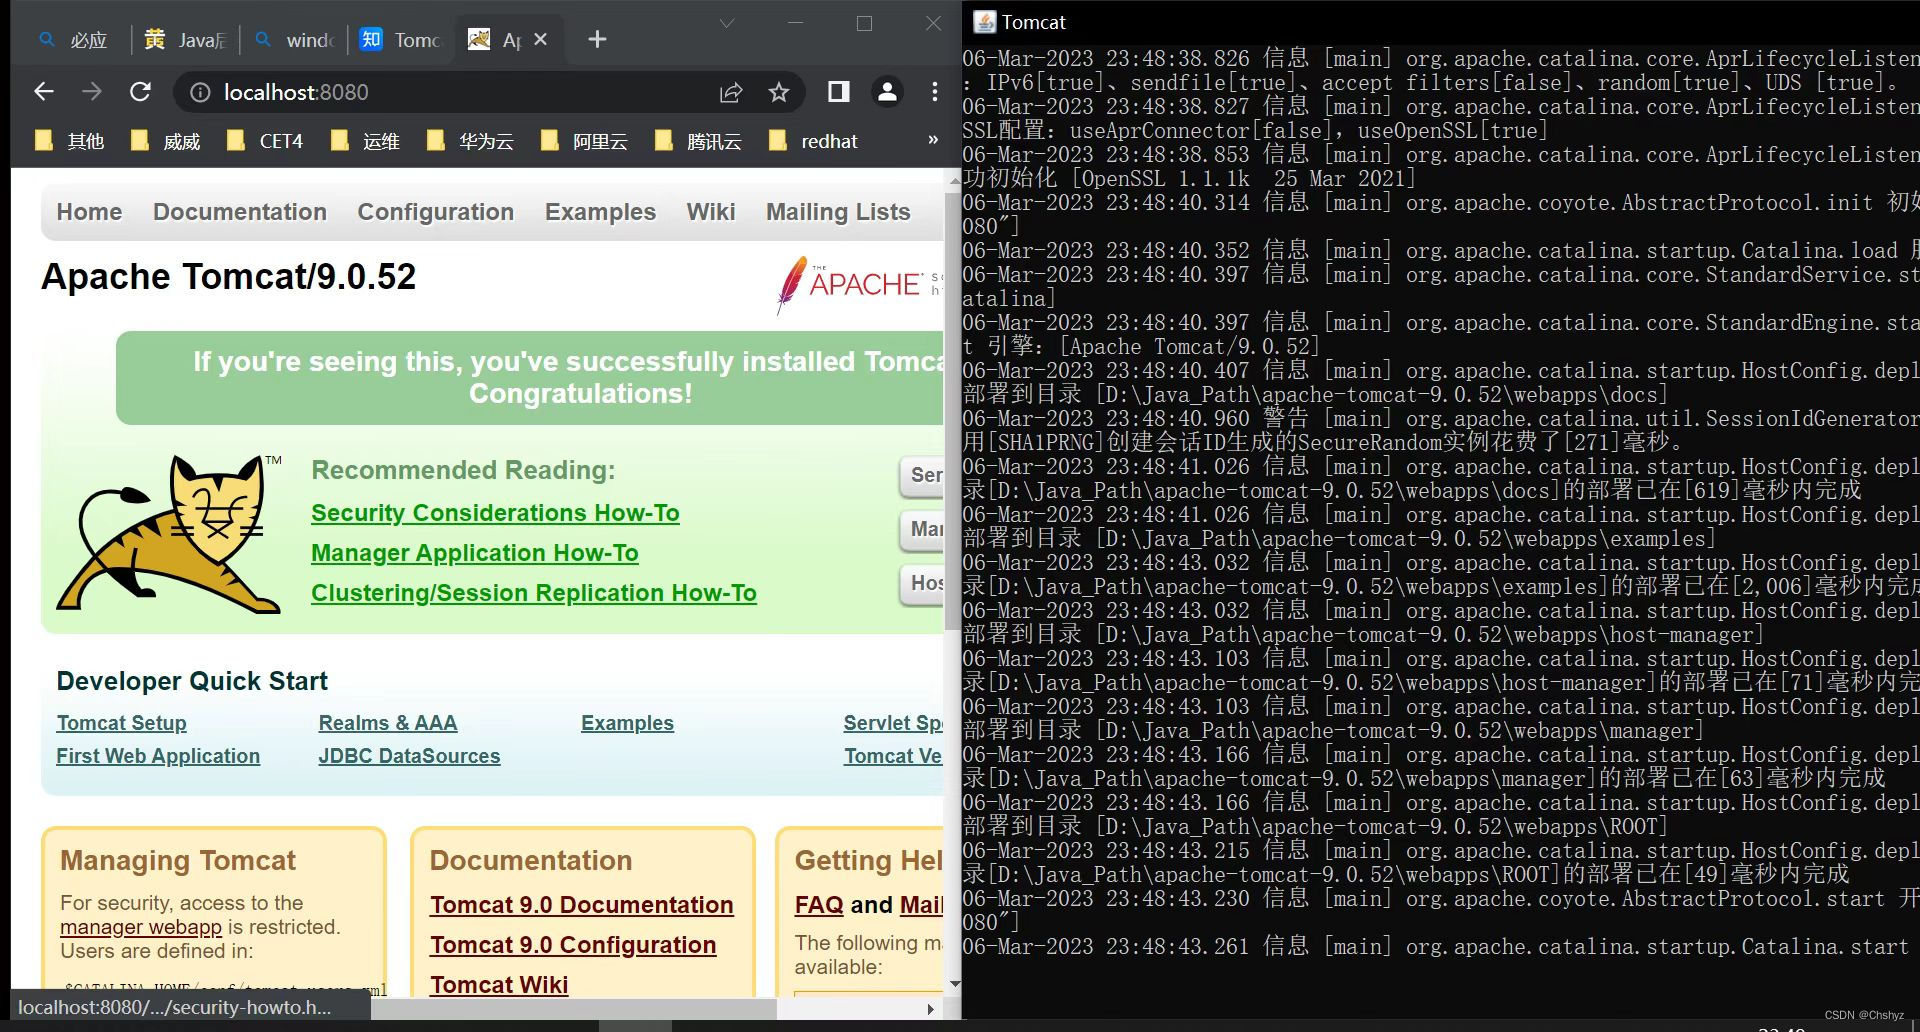1920x1032 pixels.
Task: Open Tomcat 9.0 Configuration link
Action: pos(573,945)
